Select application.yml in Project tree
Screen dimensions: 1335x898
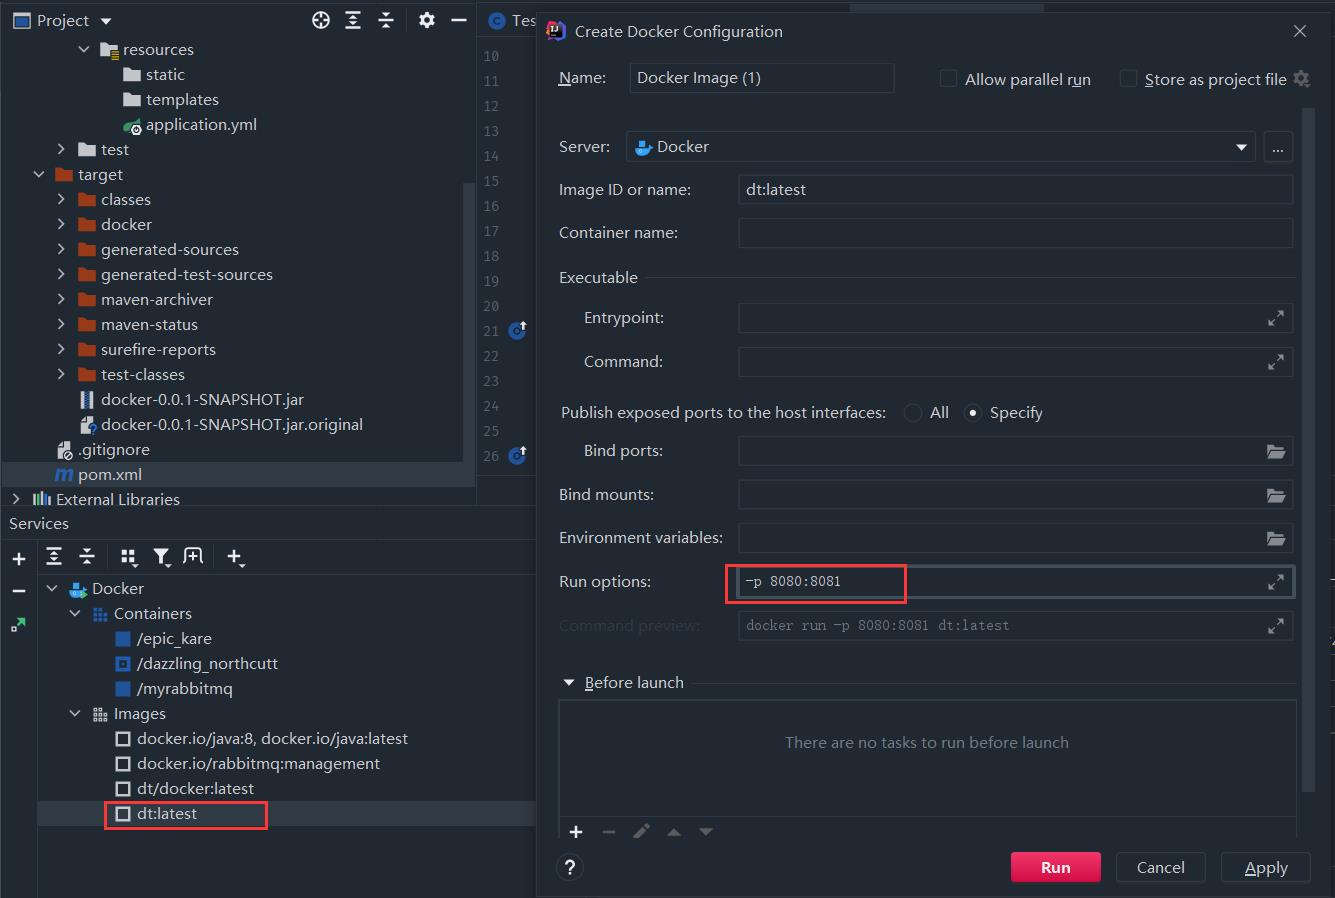(x=201, y=124)
